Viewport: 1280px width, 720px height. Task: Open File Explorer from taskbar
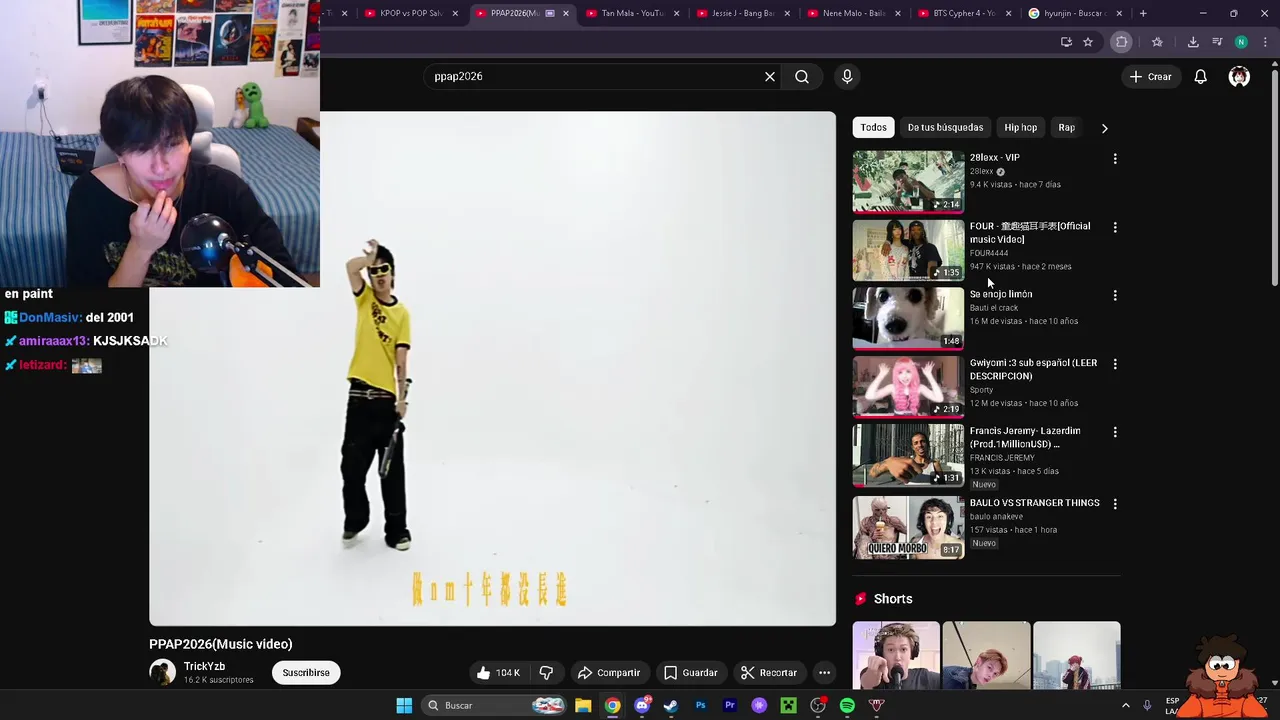583,706
